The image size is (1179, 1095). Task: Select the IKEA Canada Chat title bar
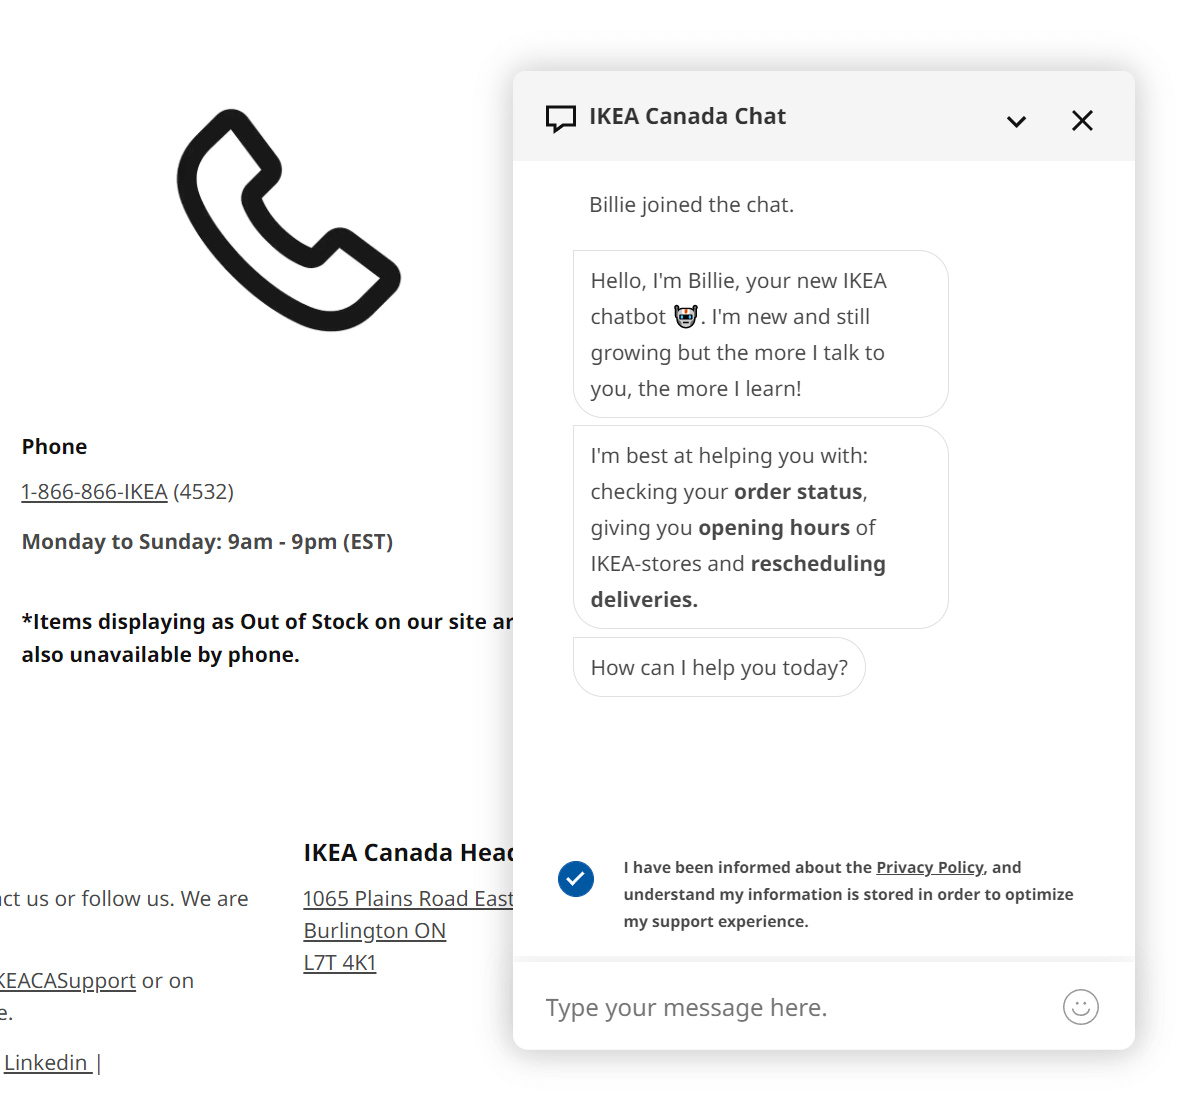click(687, 116)
